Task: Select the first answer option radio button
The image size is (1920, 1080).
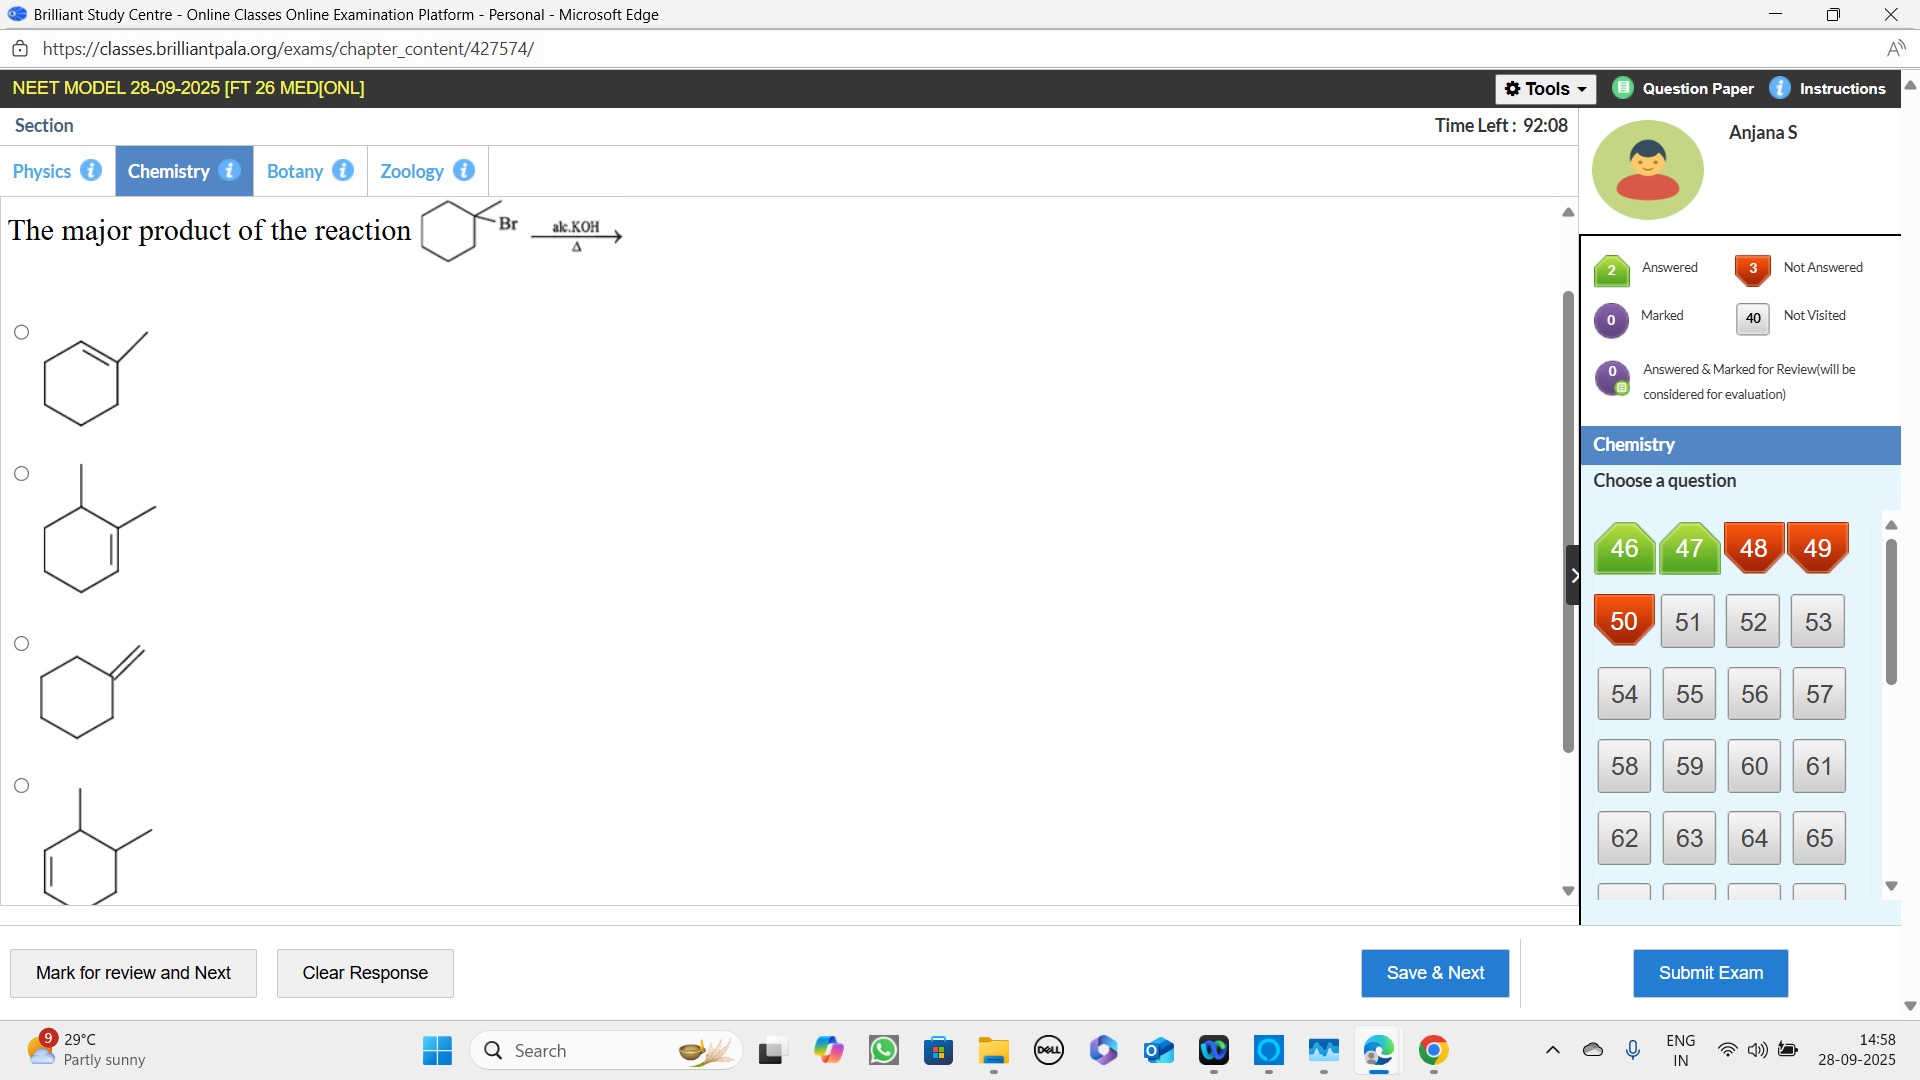Action: pyautogui.click(x=22, y=332)
